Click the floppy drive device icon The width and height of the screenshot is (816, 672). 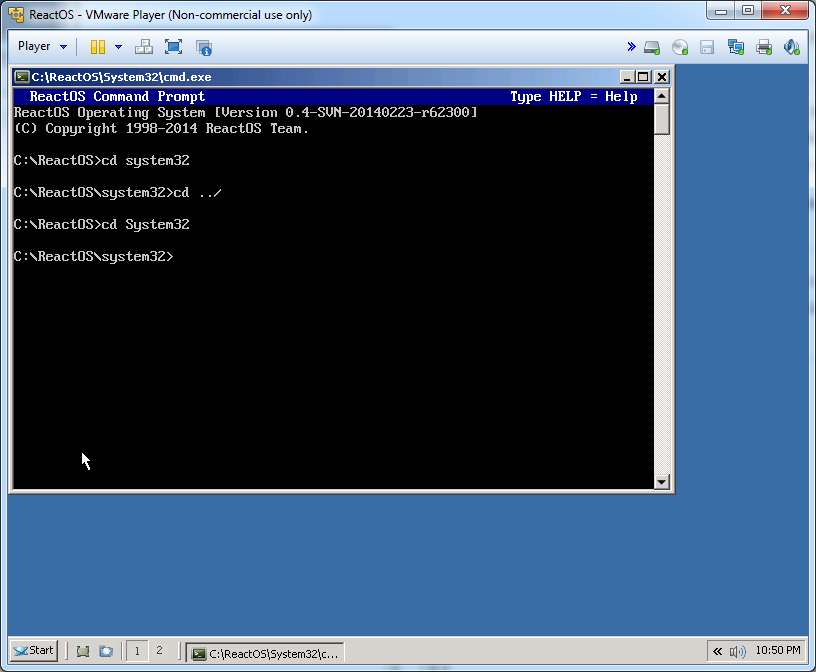click(707, 47)
